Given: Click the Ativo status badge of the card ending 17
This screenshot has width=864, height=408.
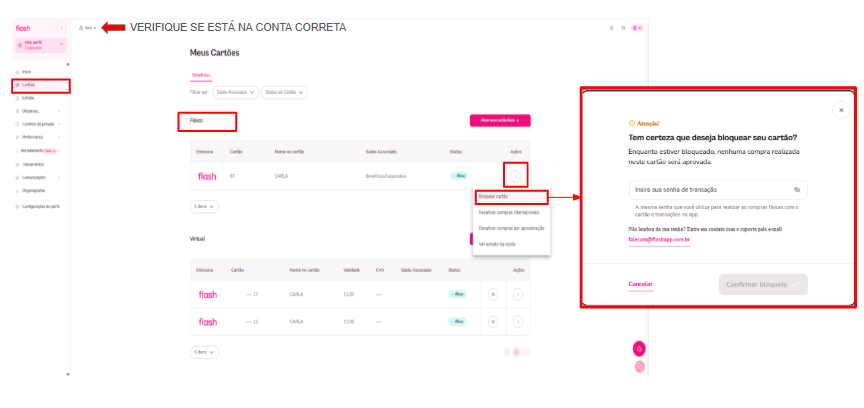Looking at the screenshot, I should pyautogui.click(x=457, y=294).
